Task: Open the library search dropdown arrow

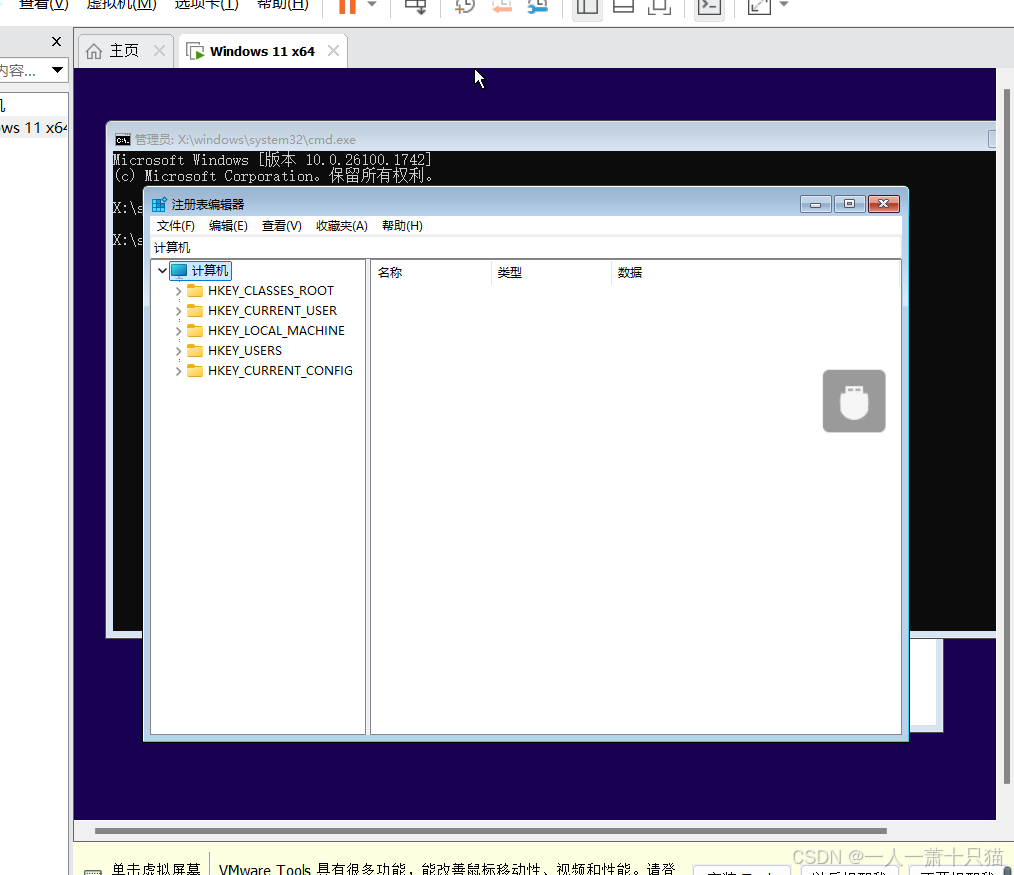Action: point(58,69)
